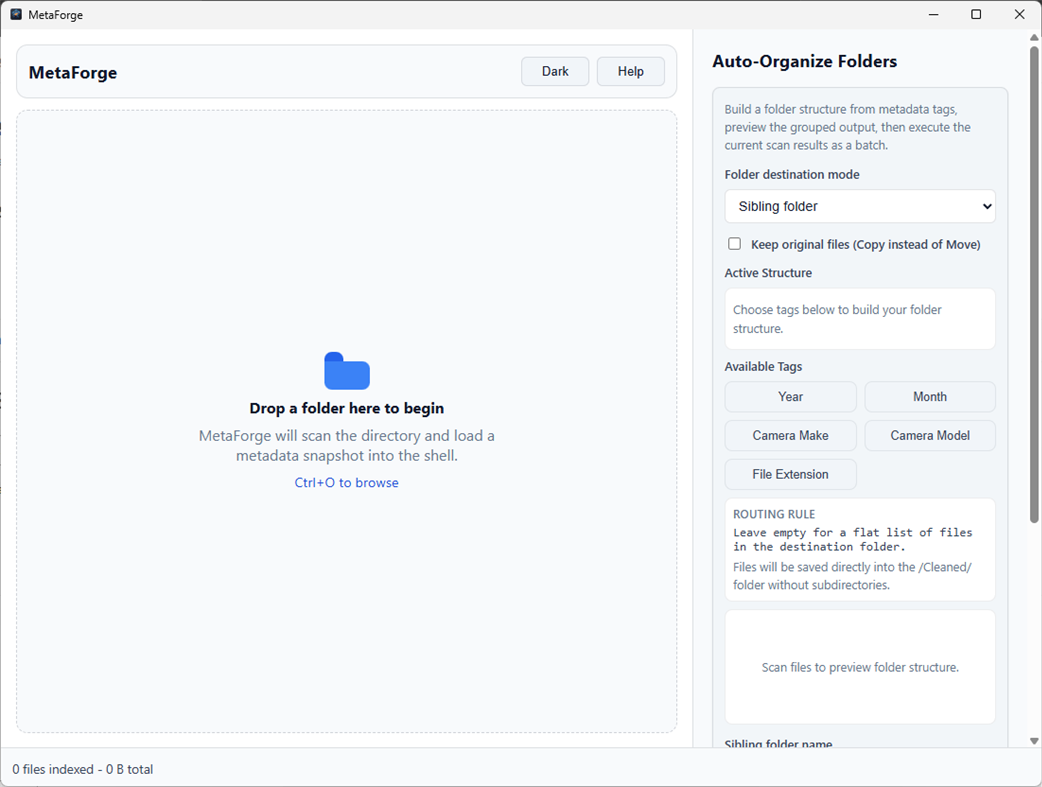Viewport: 1042px width, 787px height.
Task: Select the Camera Make tag
Action: (790, 435)
